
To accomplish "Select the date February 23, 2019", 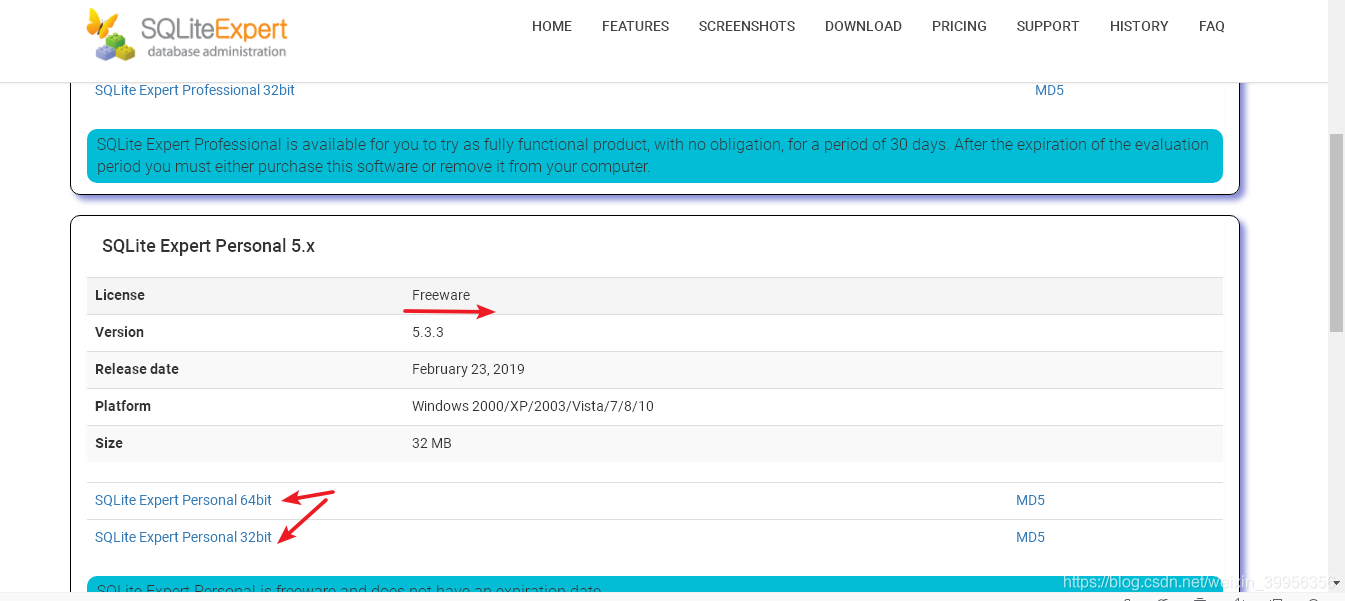I will 468,369.
